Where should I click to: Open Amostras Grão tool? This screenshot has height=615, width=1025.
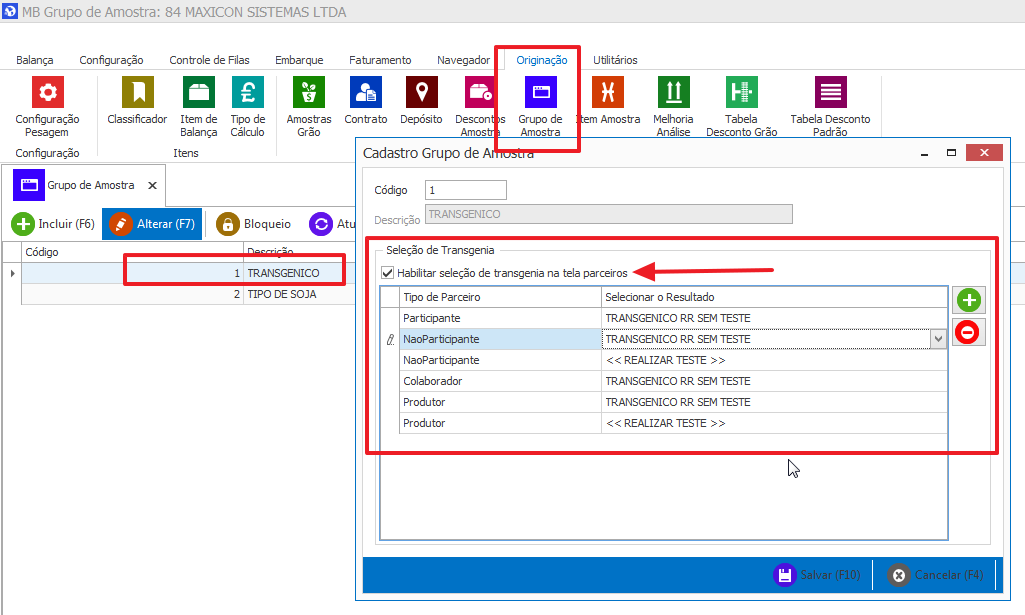(309, 107)
